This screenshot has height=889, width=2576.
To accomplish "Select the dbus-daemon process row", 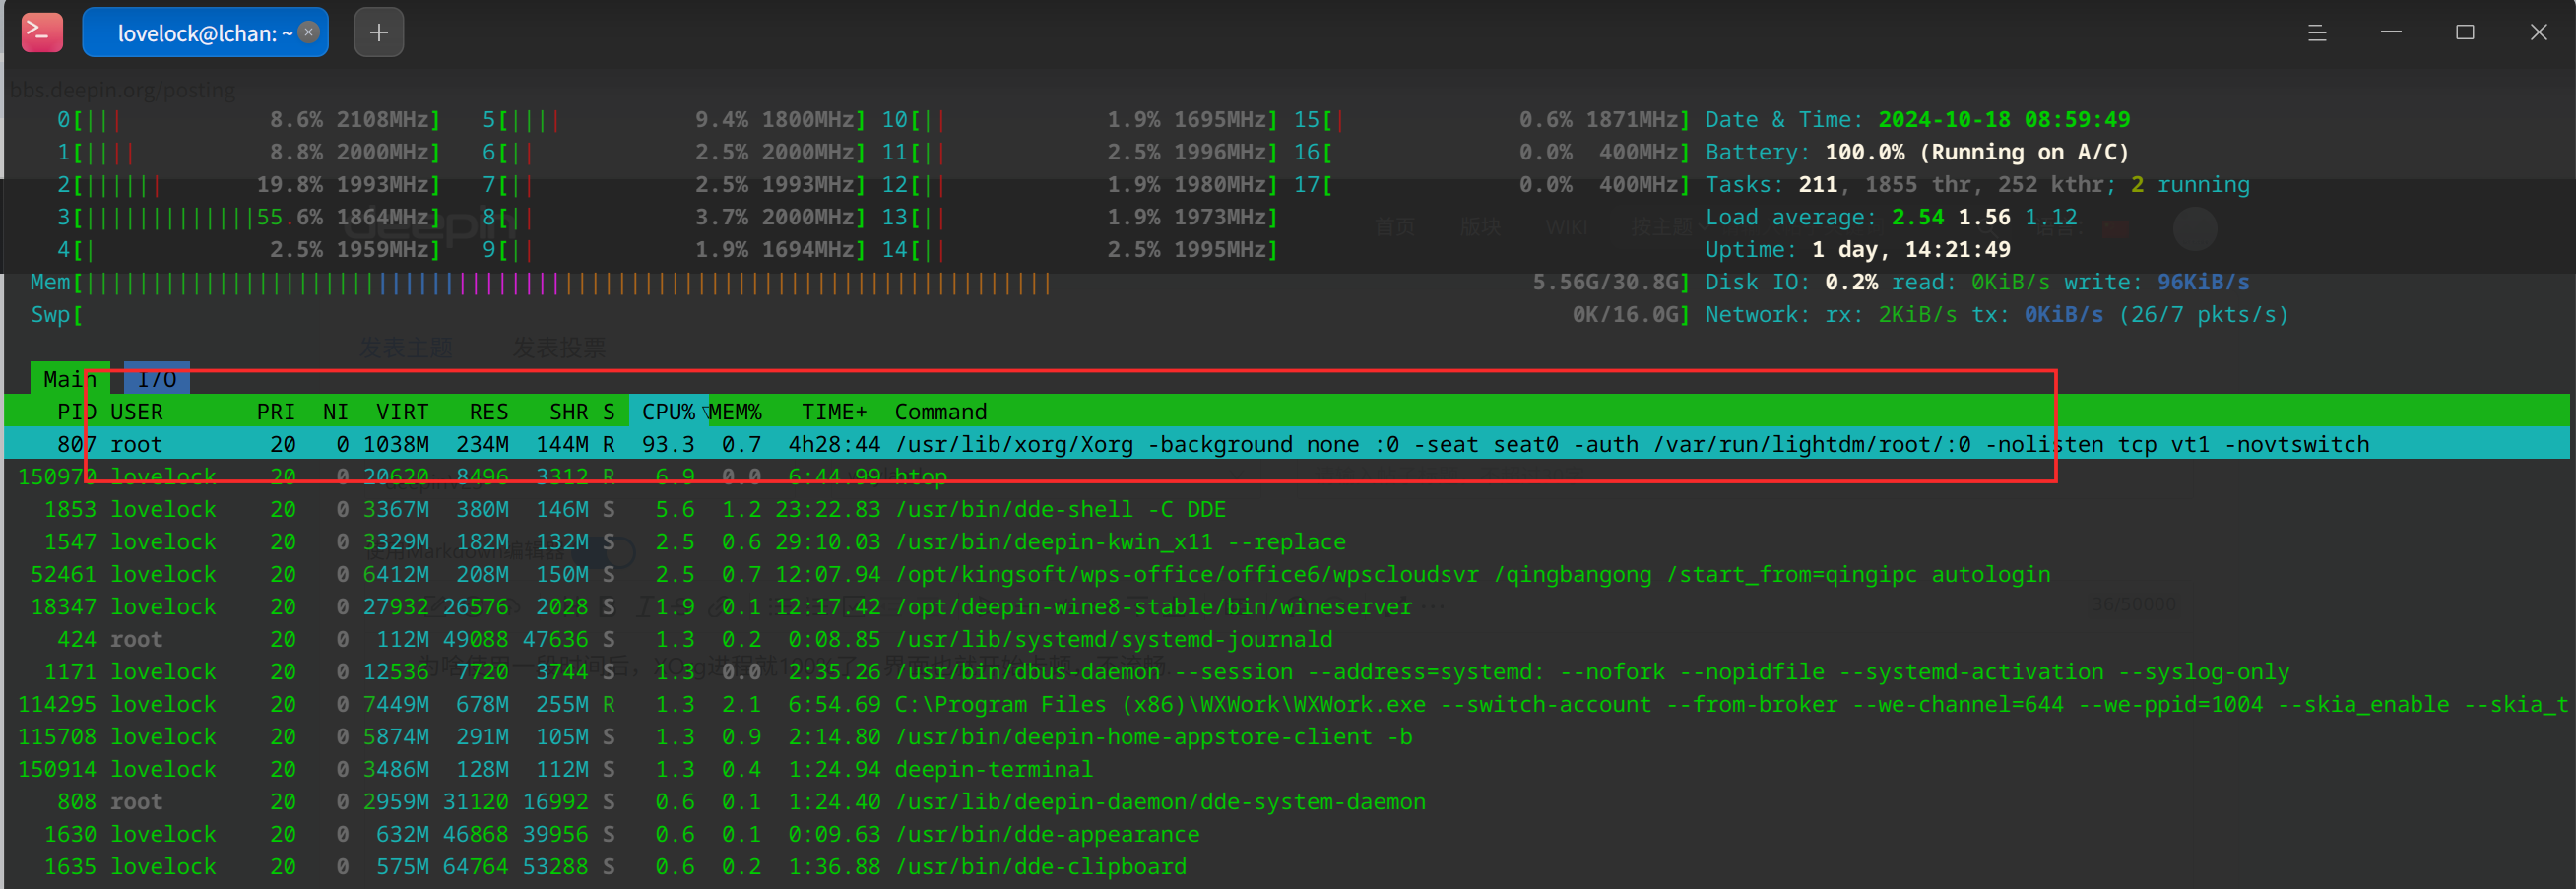I will click(x=1288, y=672).
